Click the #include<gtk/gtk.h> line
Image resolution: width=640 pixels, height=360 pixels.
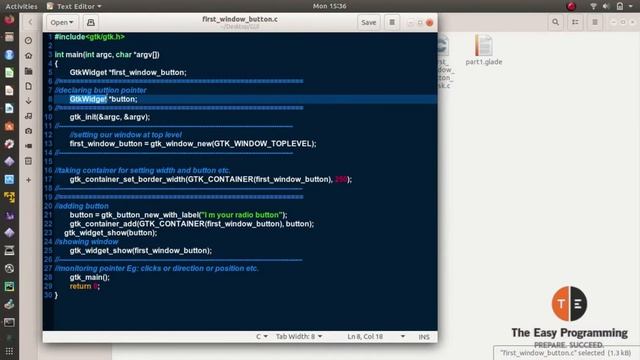89,37
